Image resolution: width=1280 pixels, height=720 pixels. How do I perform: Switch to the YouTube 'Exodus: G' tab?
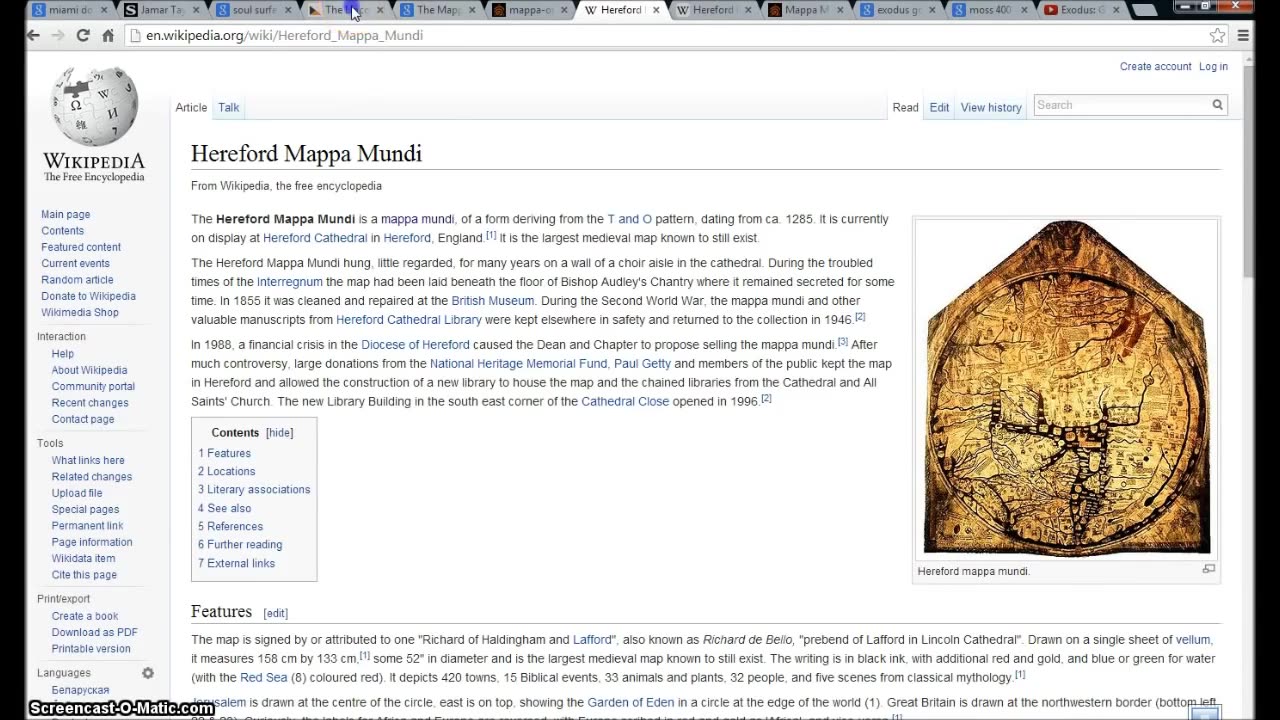pyautogui.click(x=1078, y=10)
